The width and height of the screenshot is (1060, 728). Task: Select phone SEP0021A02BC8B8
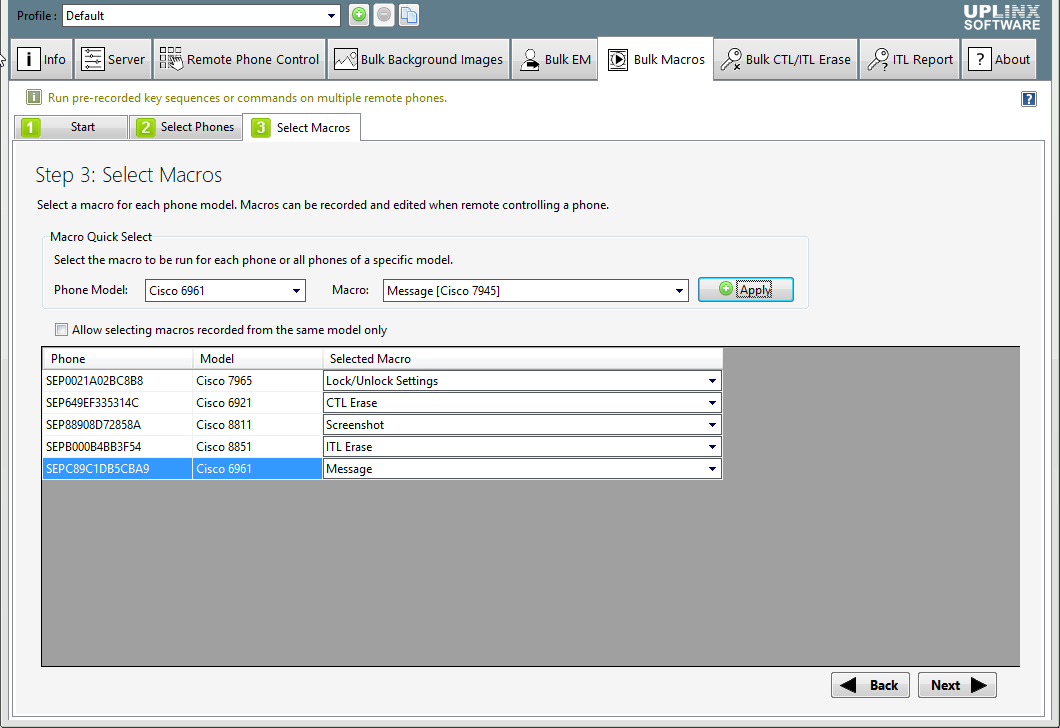point(118,381)
